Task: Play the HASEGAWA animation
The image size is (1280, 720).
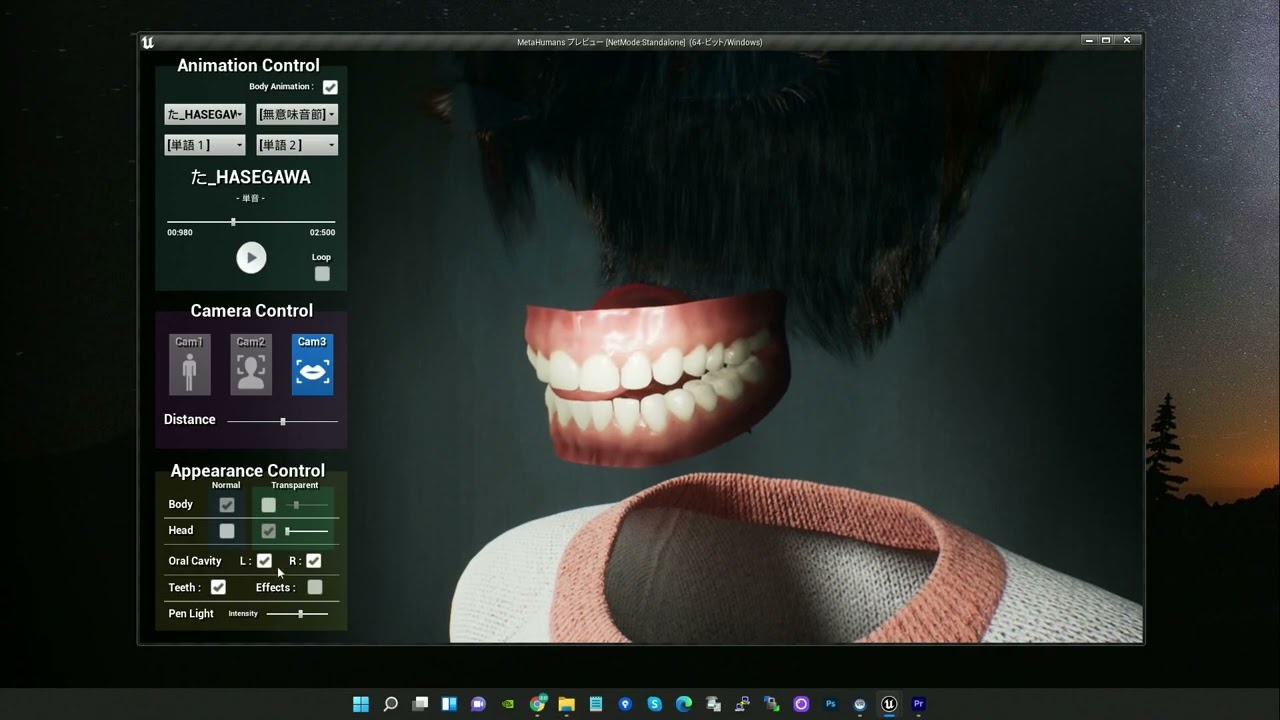Action: (251, 258)
